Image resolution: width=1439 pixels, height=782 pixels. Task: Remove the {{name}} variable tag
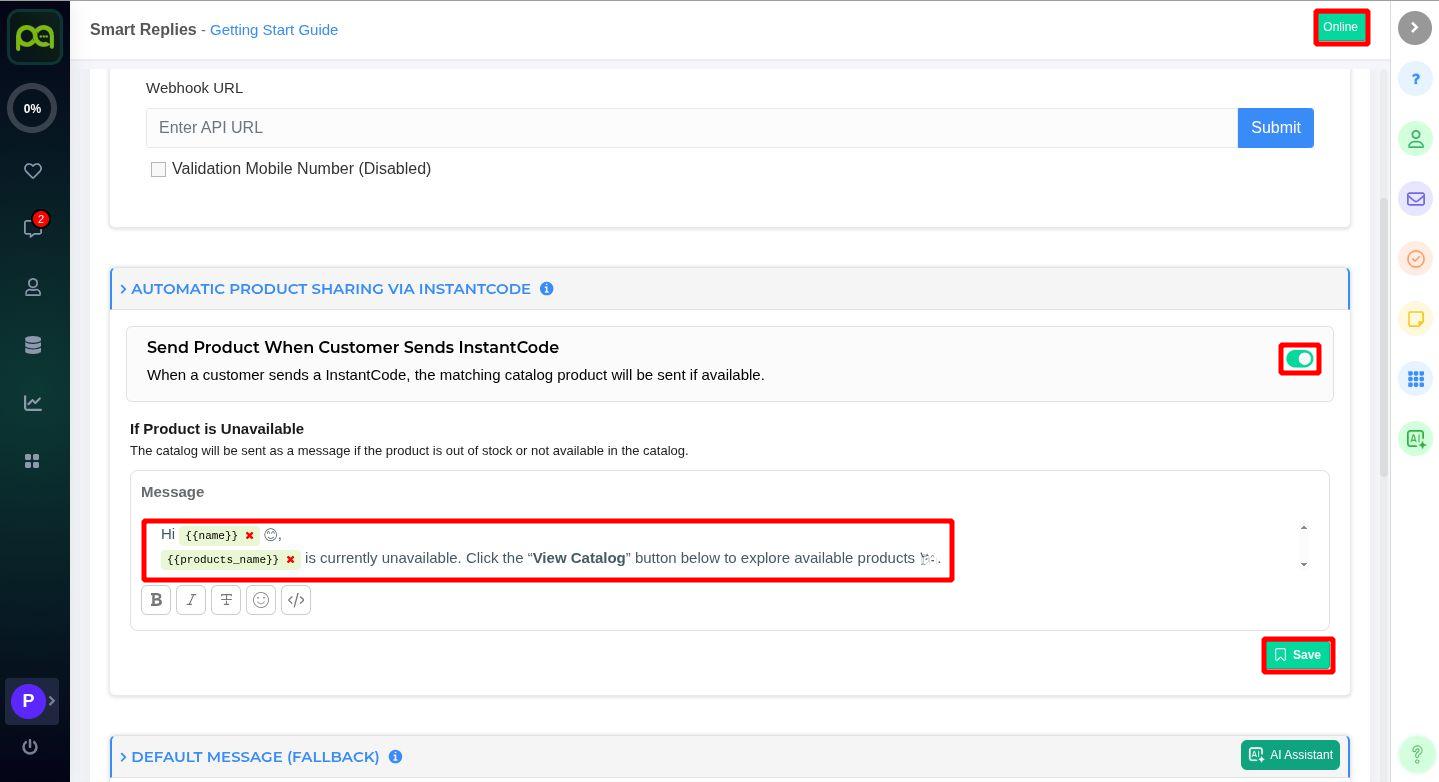(x=250, y=536)
